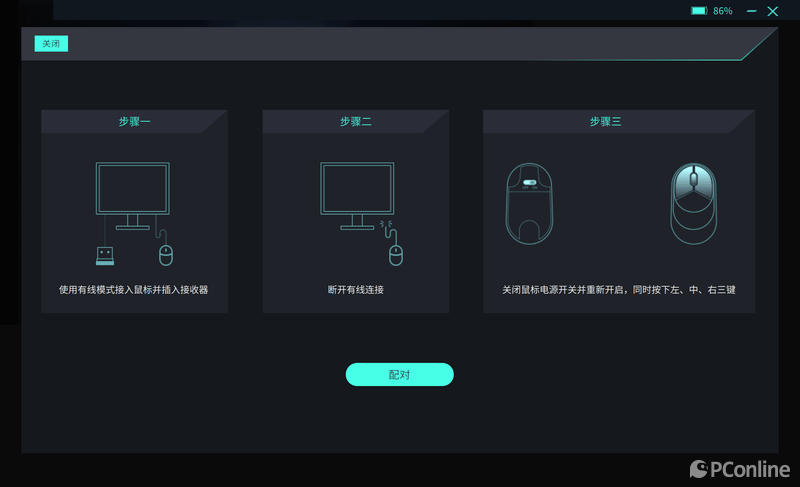Click the text 使用有线模式接入鼠标并插入接收器
The width and height of the screenshot is (800, 487).
[x=134, y=290]
